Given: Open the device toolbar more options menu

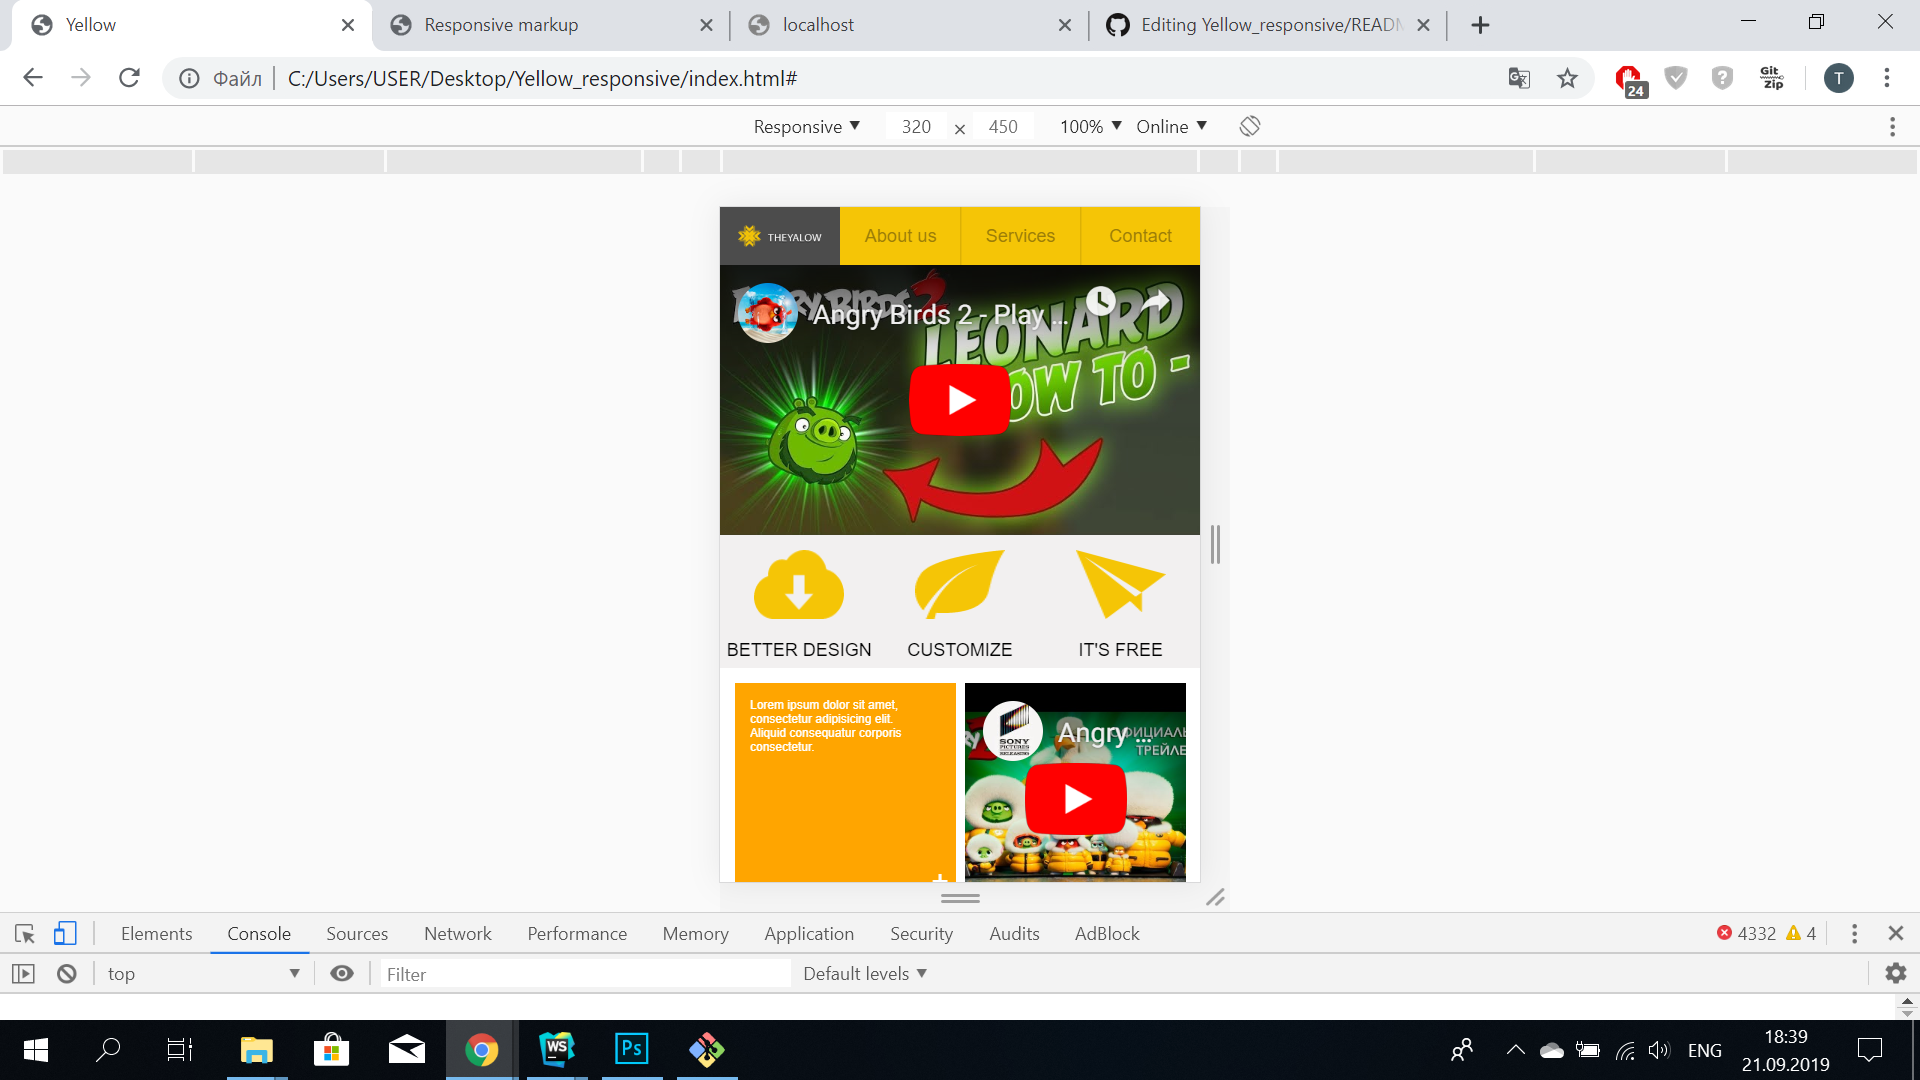Looking at the screenshot, I should pos(1892,126).
